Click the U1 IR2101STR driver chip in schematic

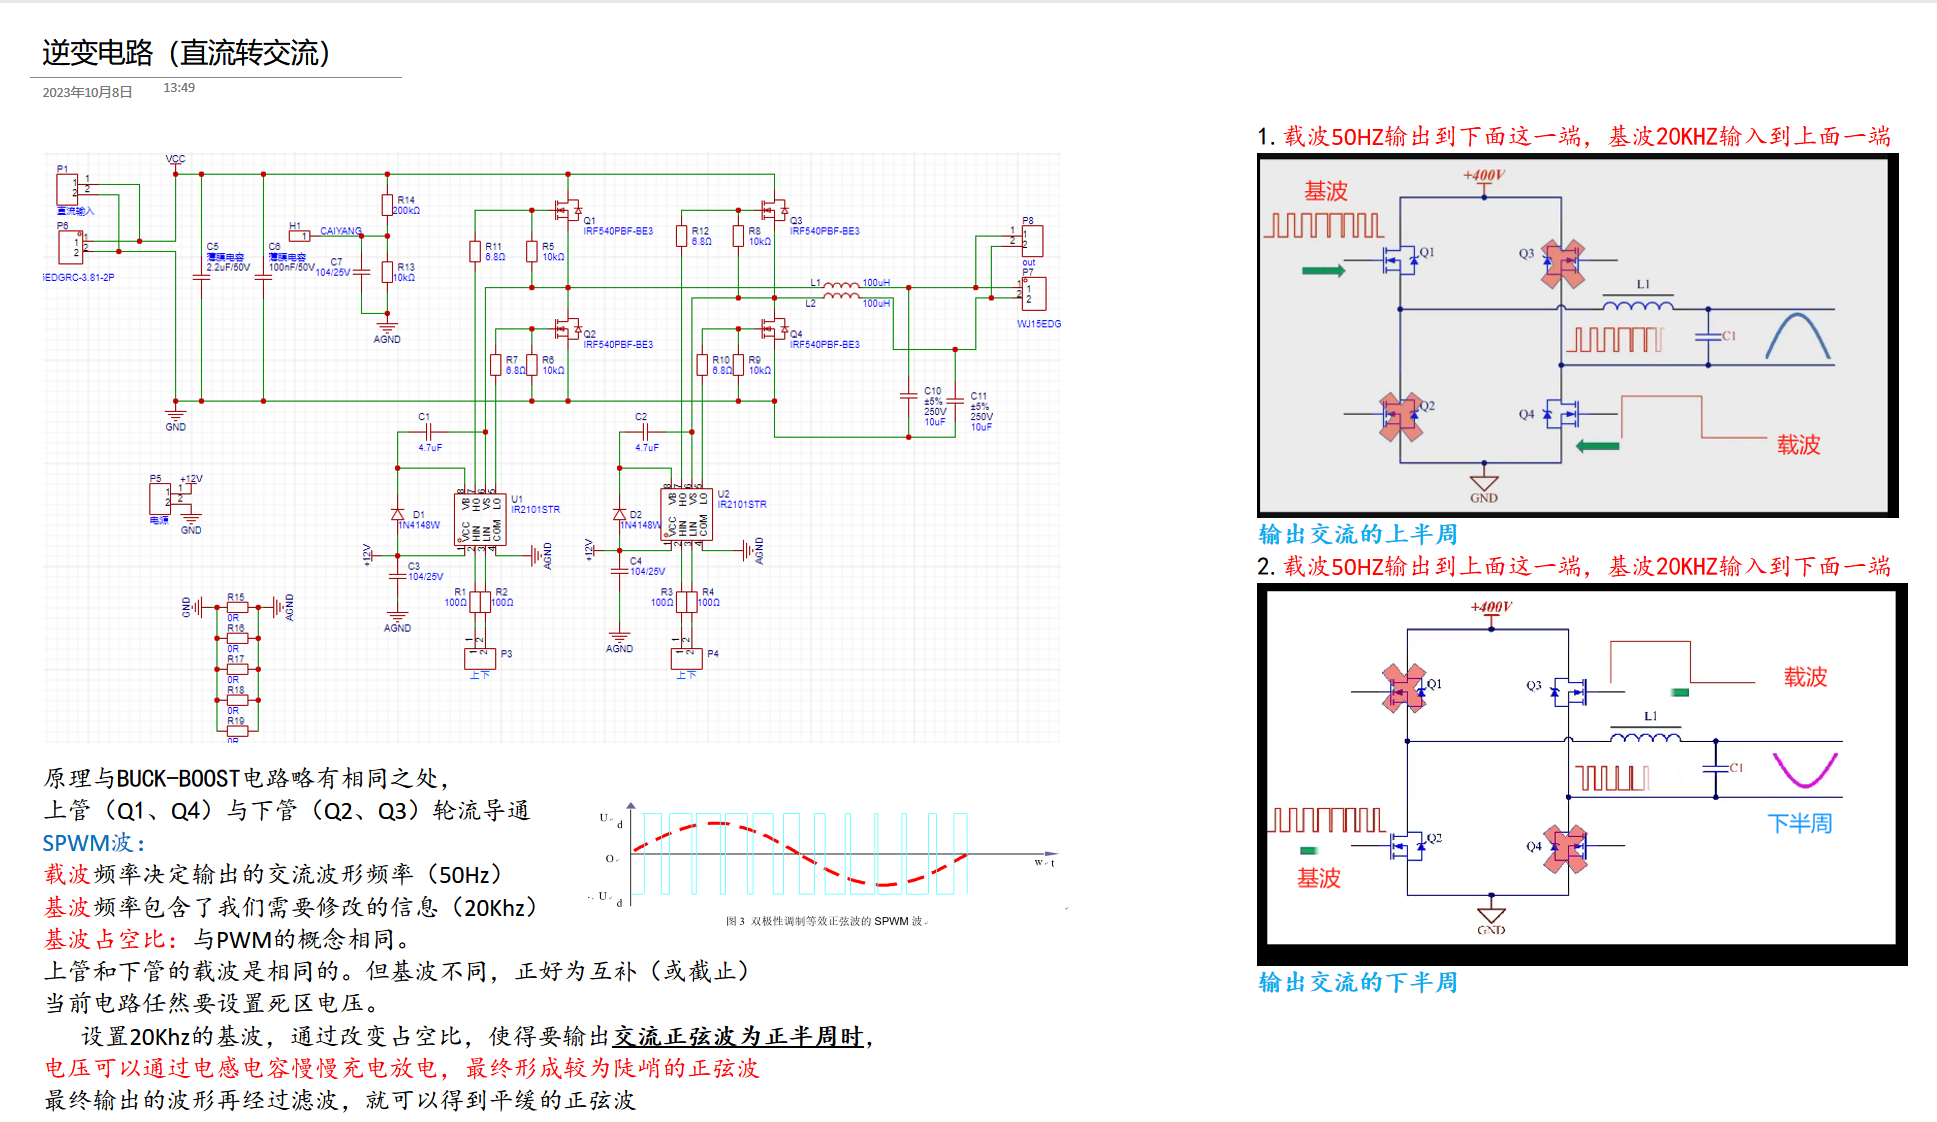point(480,519)
